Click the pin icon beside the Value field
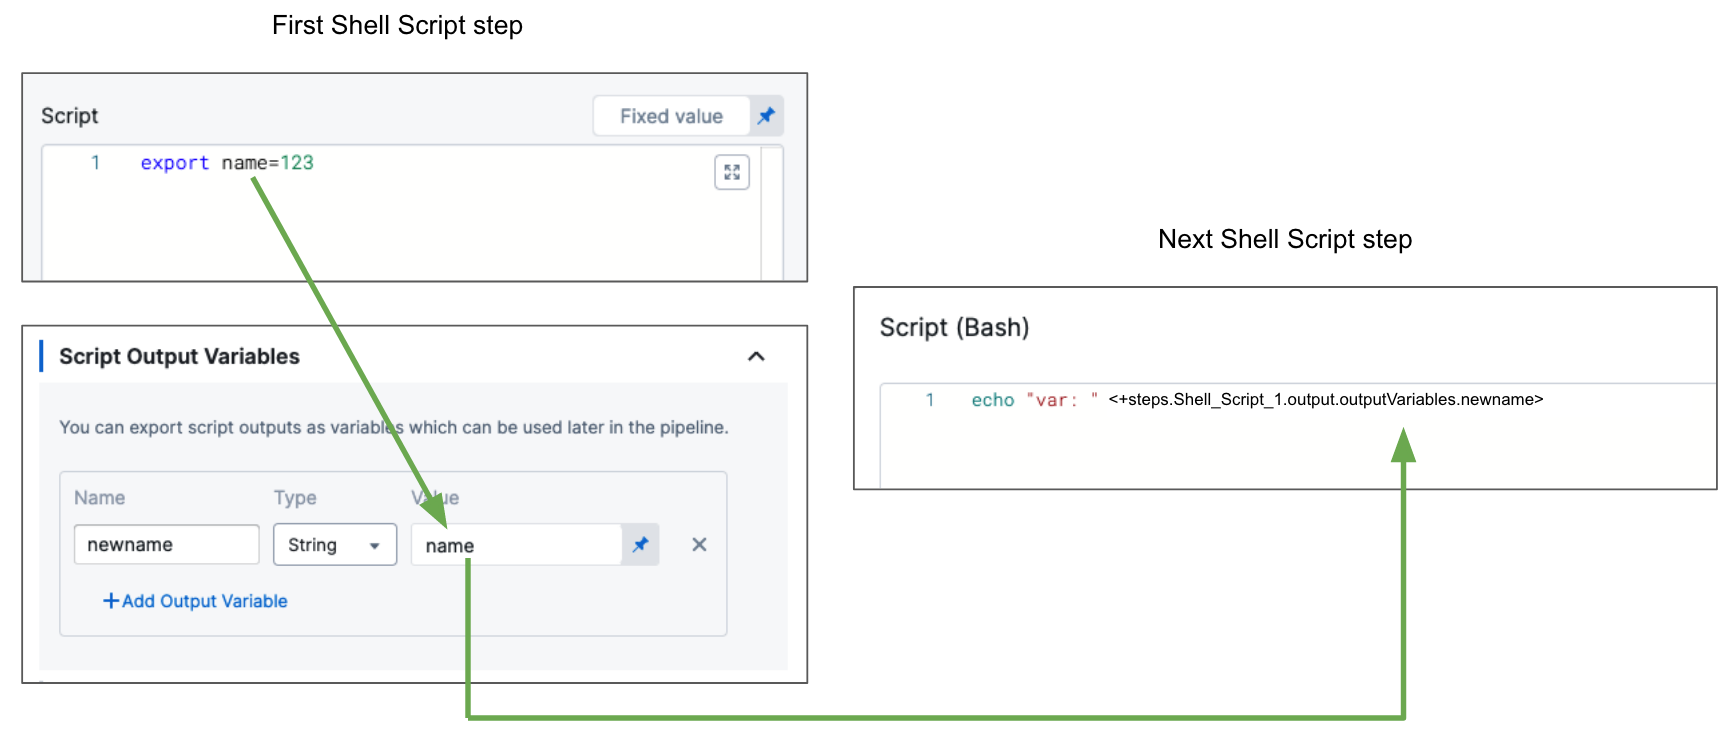Image resolution: width=1728 pixels, height=743 pixels. pos(640,545)
